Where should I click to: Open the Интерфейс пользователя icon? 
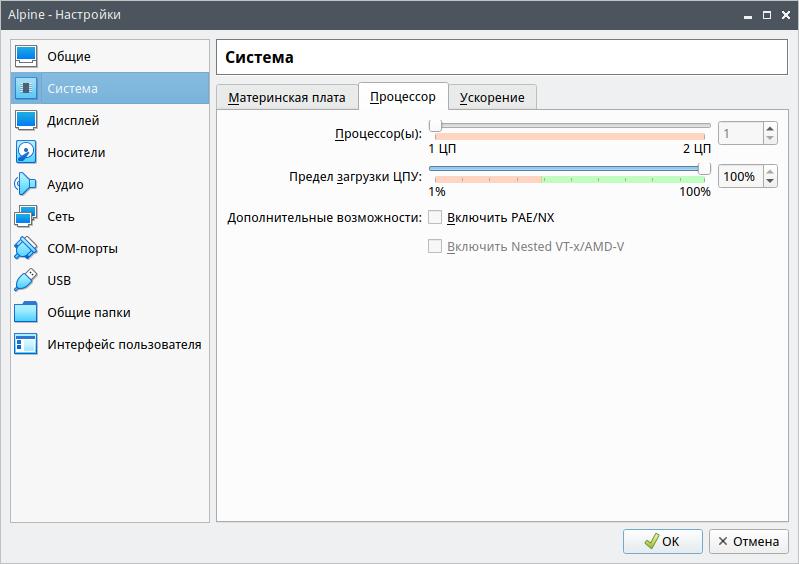[x=25, y=344]
